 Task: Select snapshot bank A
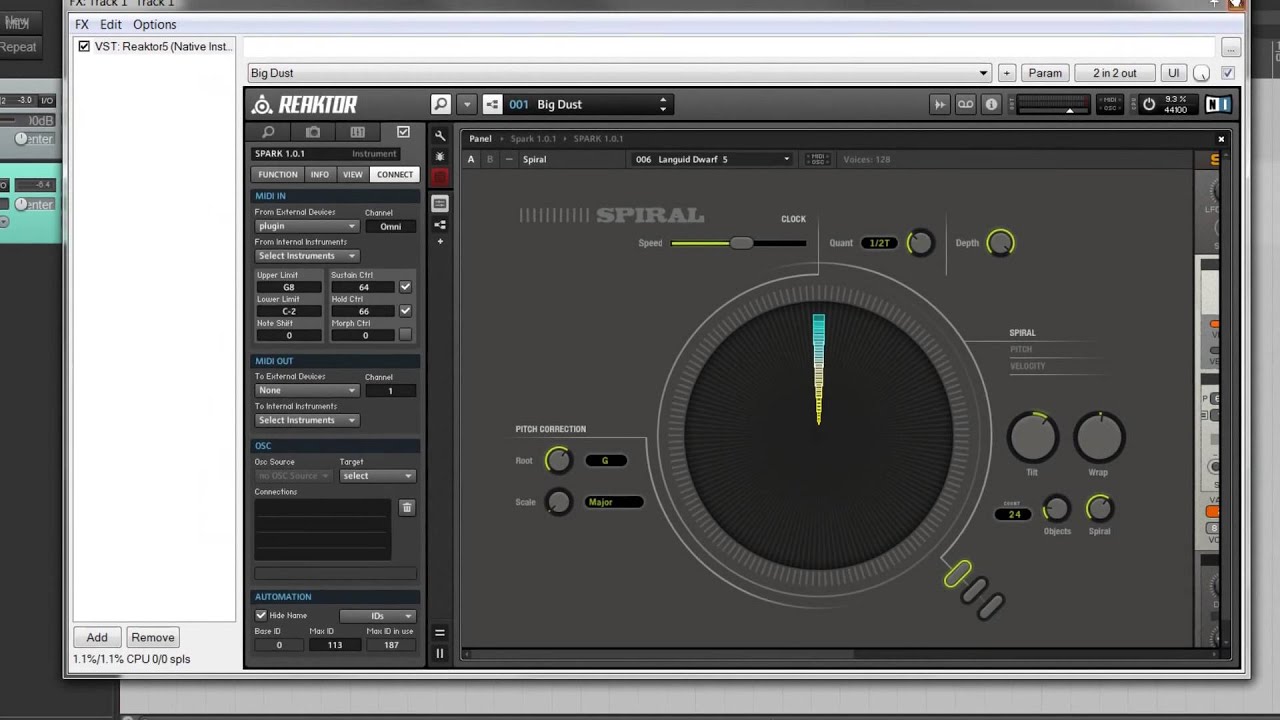point(471,159)
